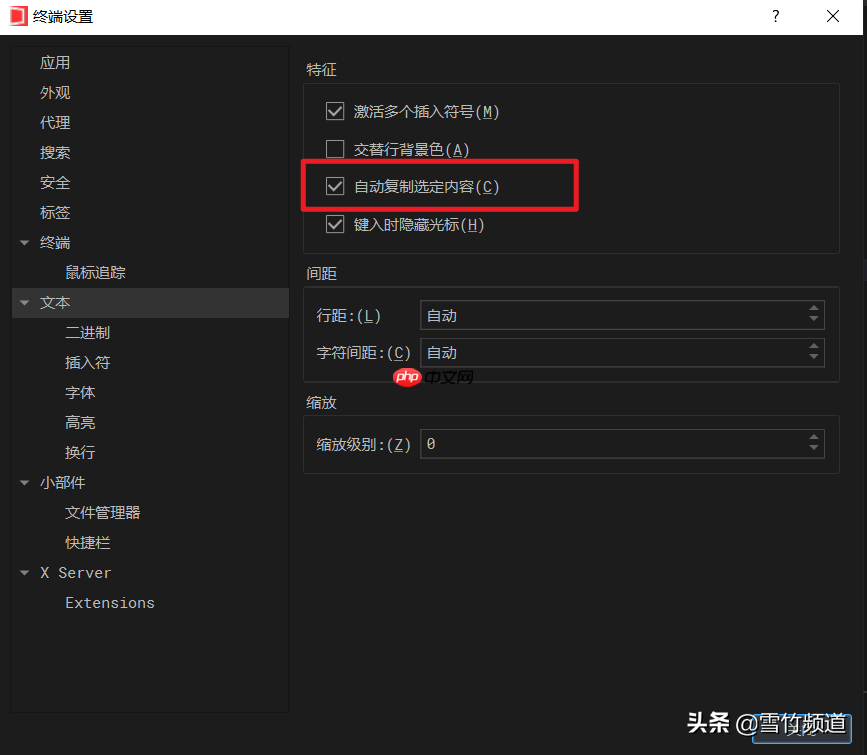
Task: Select the 安全 category
Action: (x=55, y=183)
